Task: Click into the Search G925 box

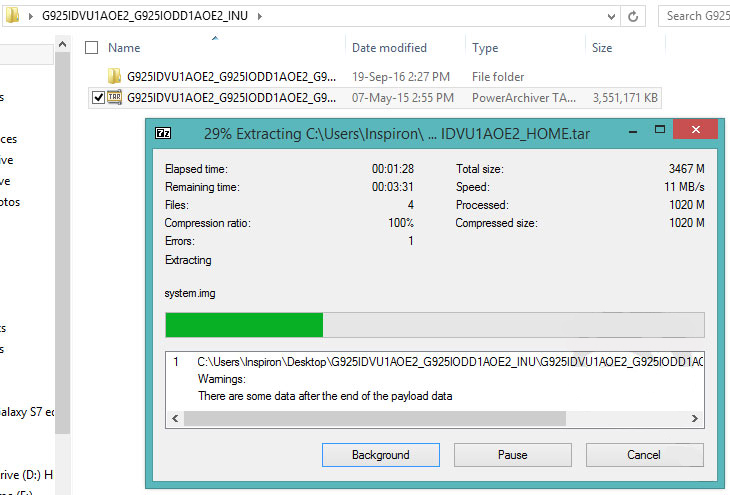Action: (x=695, y=16)
